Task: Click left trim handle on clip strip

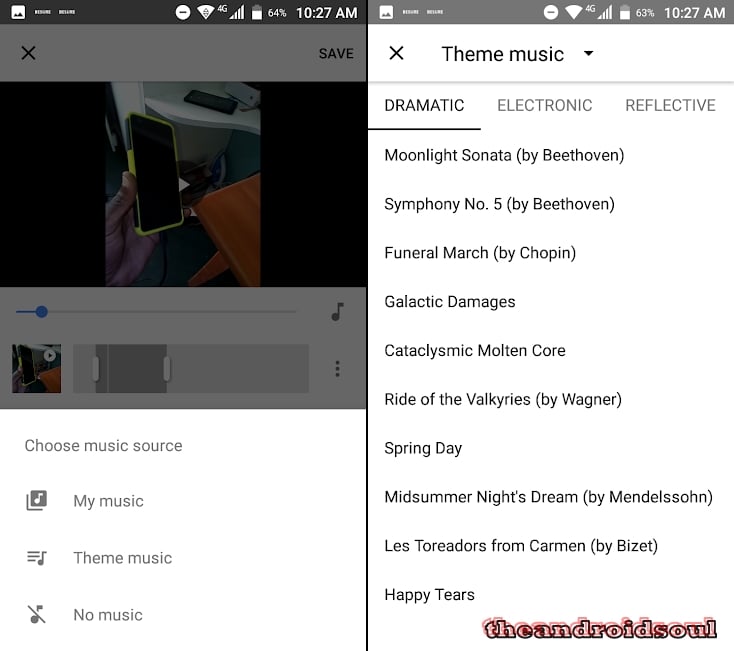Action: coord(95,368)
